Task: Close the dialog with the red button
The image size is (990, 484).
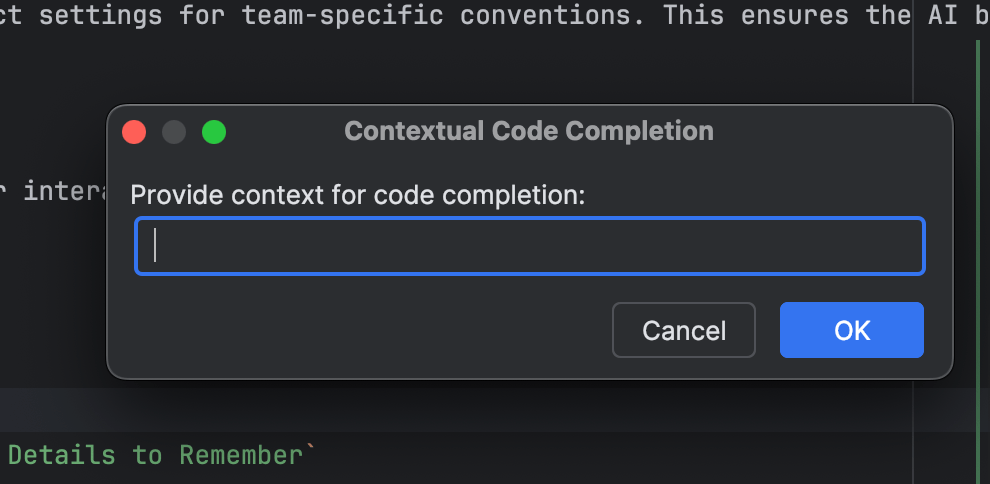Action: point(134,132)
